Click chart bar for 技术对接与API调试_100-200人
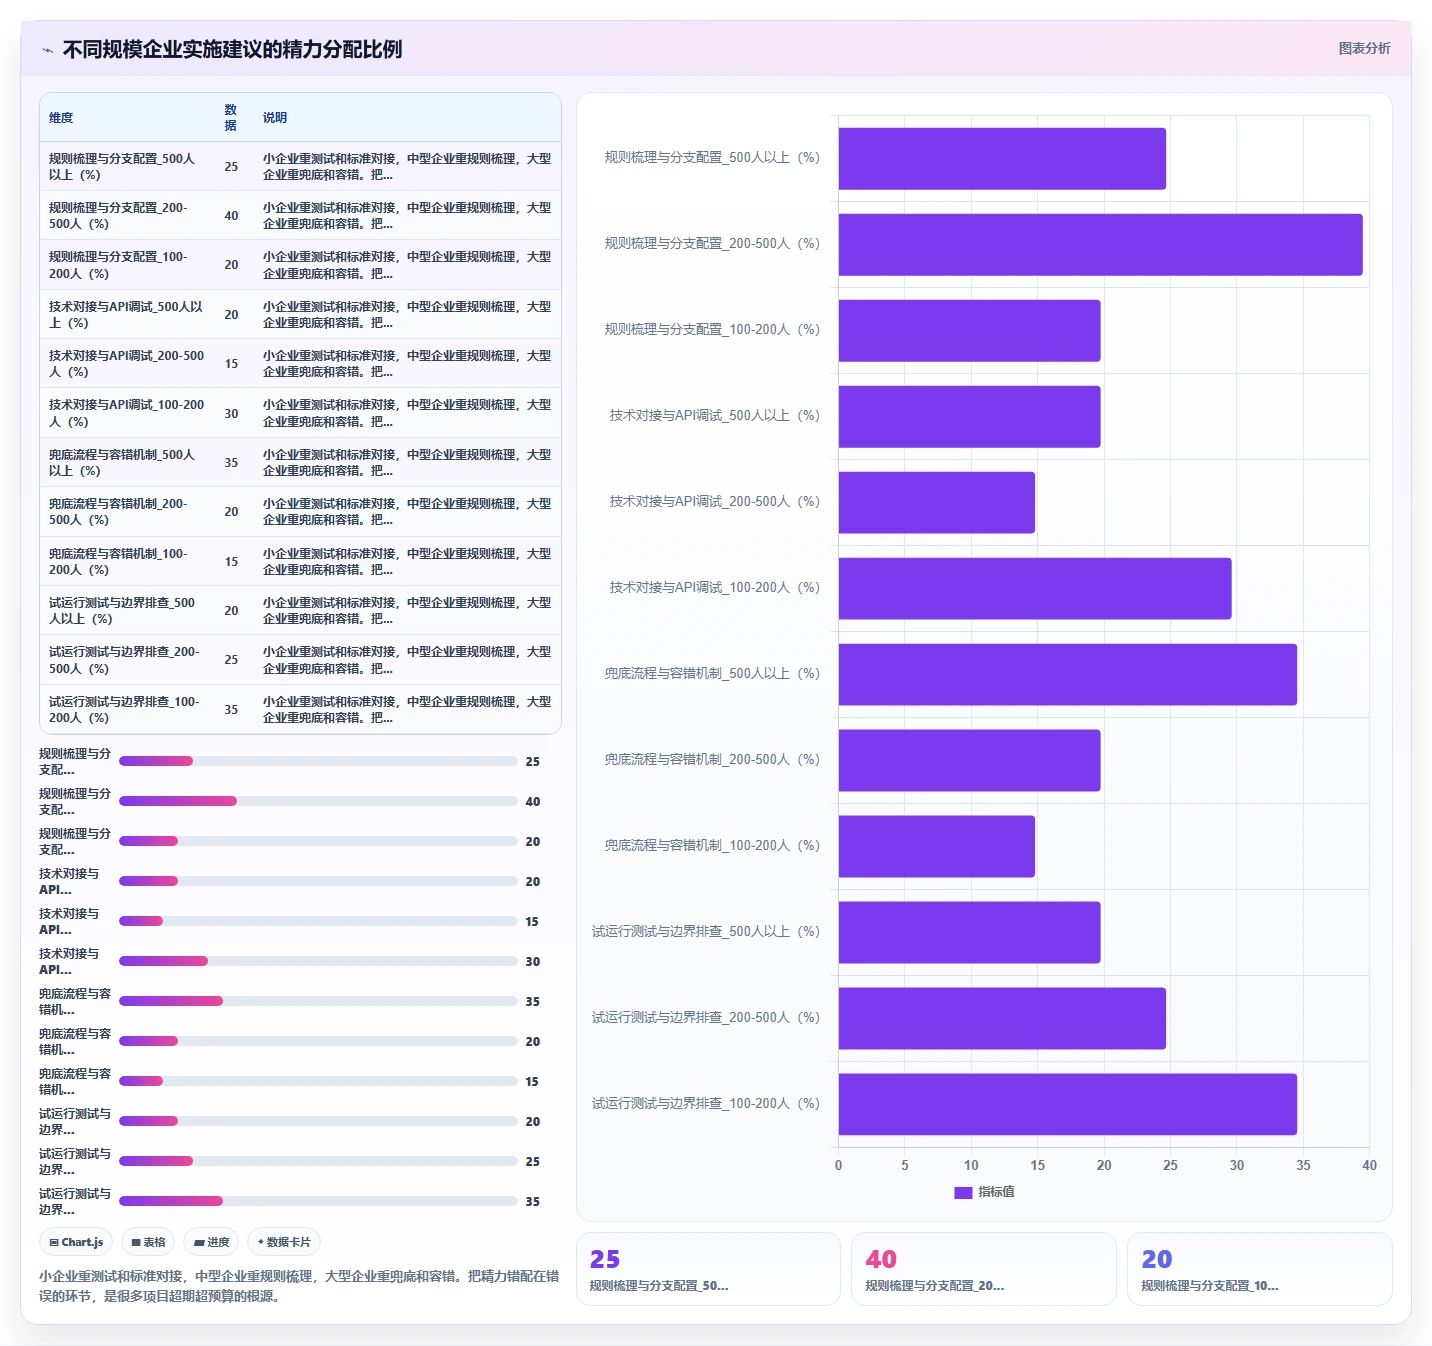Screen dimensions: 1432x1346 coord(1035,588)
